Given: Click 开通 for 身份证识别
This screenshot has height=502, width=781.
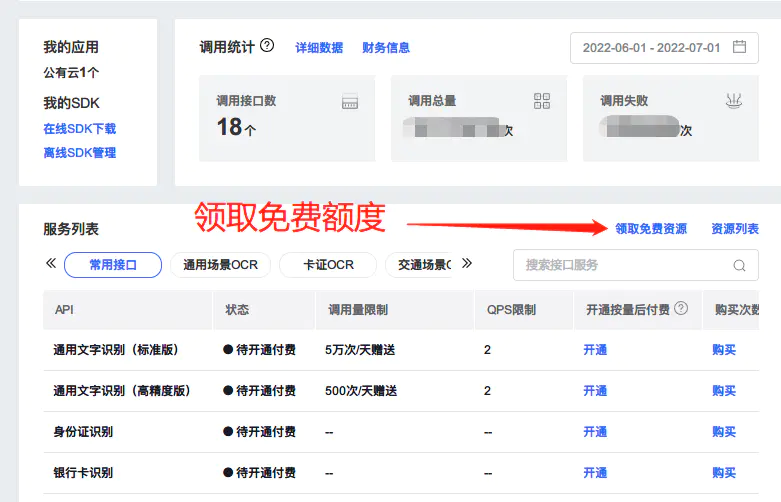Looking at the screenshot, I should (x=595, y=432).
